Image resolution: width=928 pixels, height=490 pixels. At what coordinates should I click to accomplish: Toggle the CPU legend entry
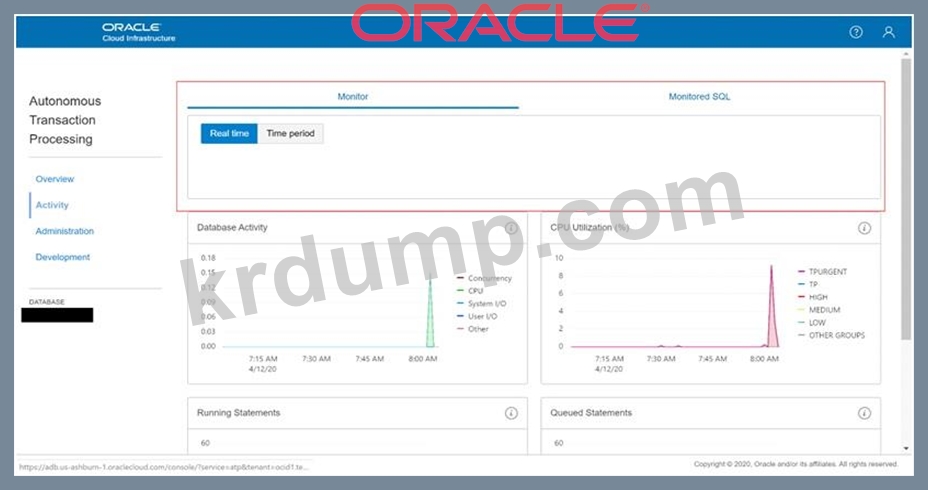471,291
